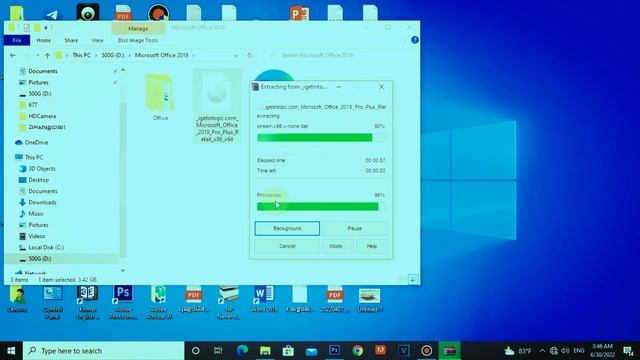
Task: Cancel the WinRAR extraction
Action: coord(287,246)
